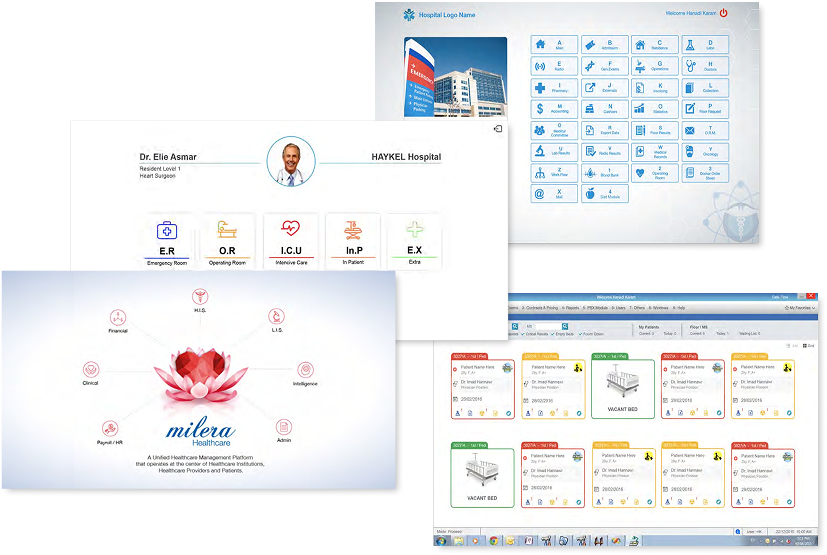Viewport: 827px width, 555px height.
Task: Open the A Main module tile
Action: 554,45
